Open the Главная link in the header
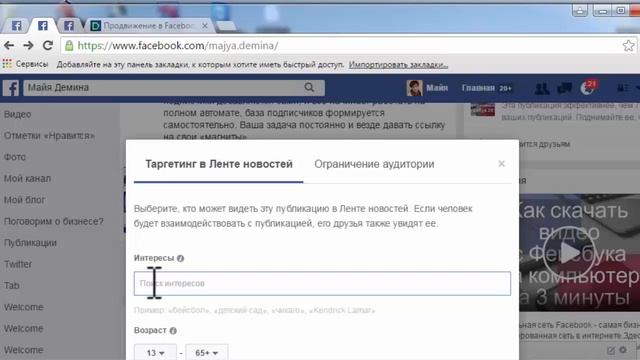Screen dimensions: 640x360 (x=478, y=88)
